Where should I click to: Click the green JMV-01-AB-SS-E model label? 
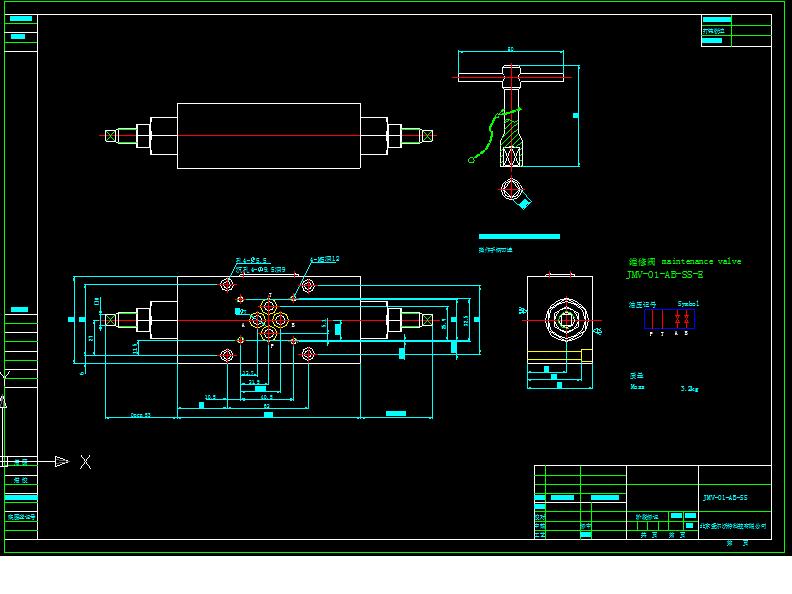click(x=664, y=275)
